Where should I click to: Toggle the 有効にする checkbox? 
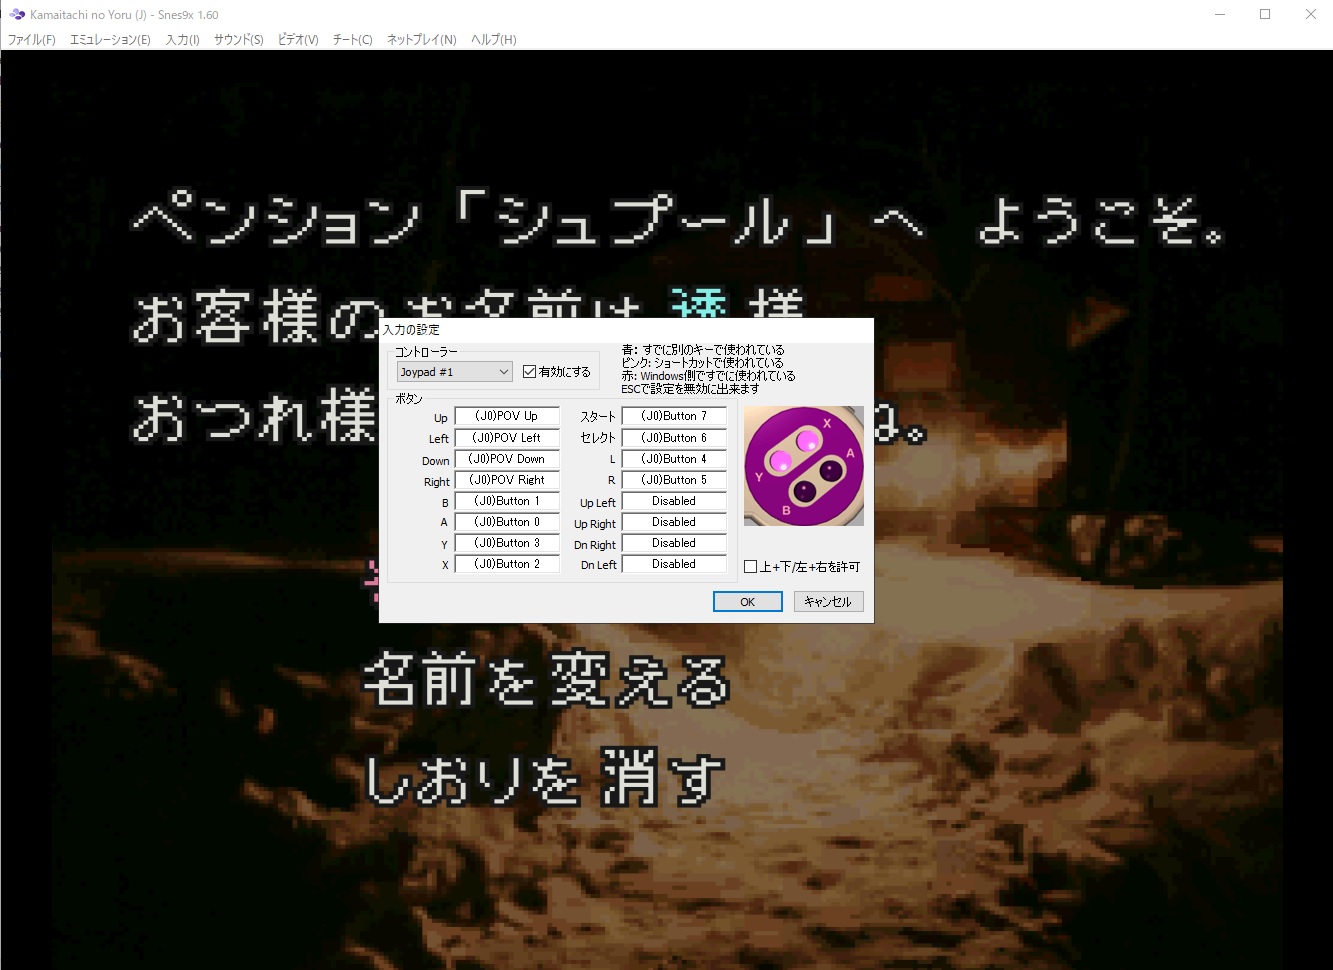[557, 372]
